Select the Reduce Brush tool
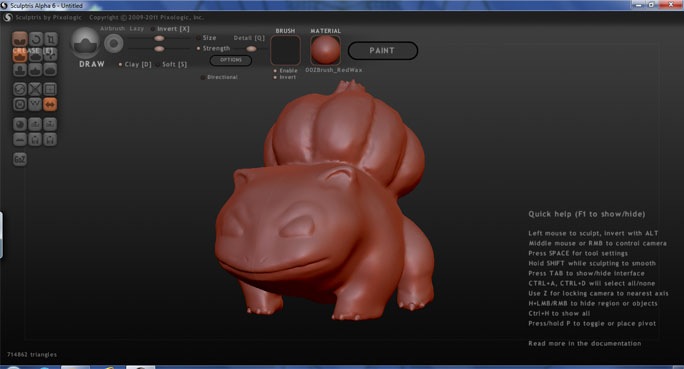The height and width of the screenshot is (369, 684). 20,89
